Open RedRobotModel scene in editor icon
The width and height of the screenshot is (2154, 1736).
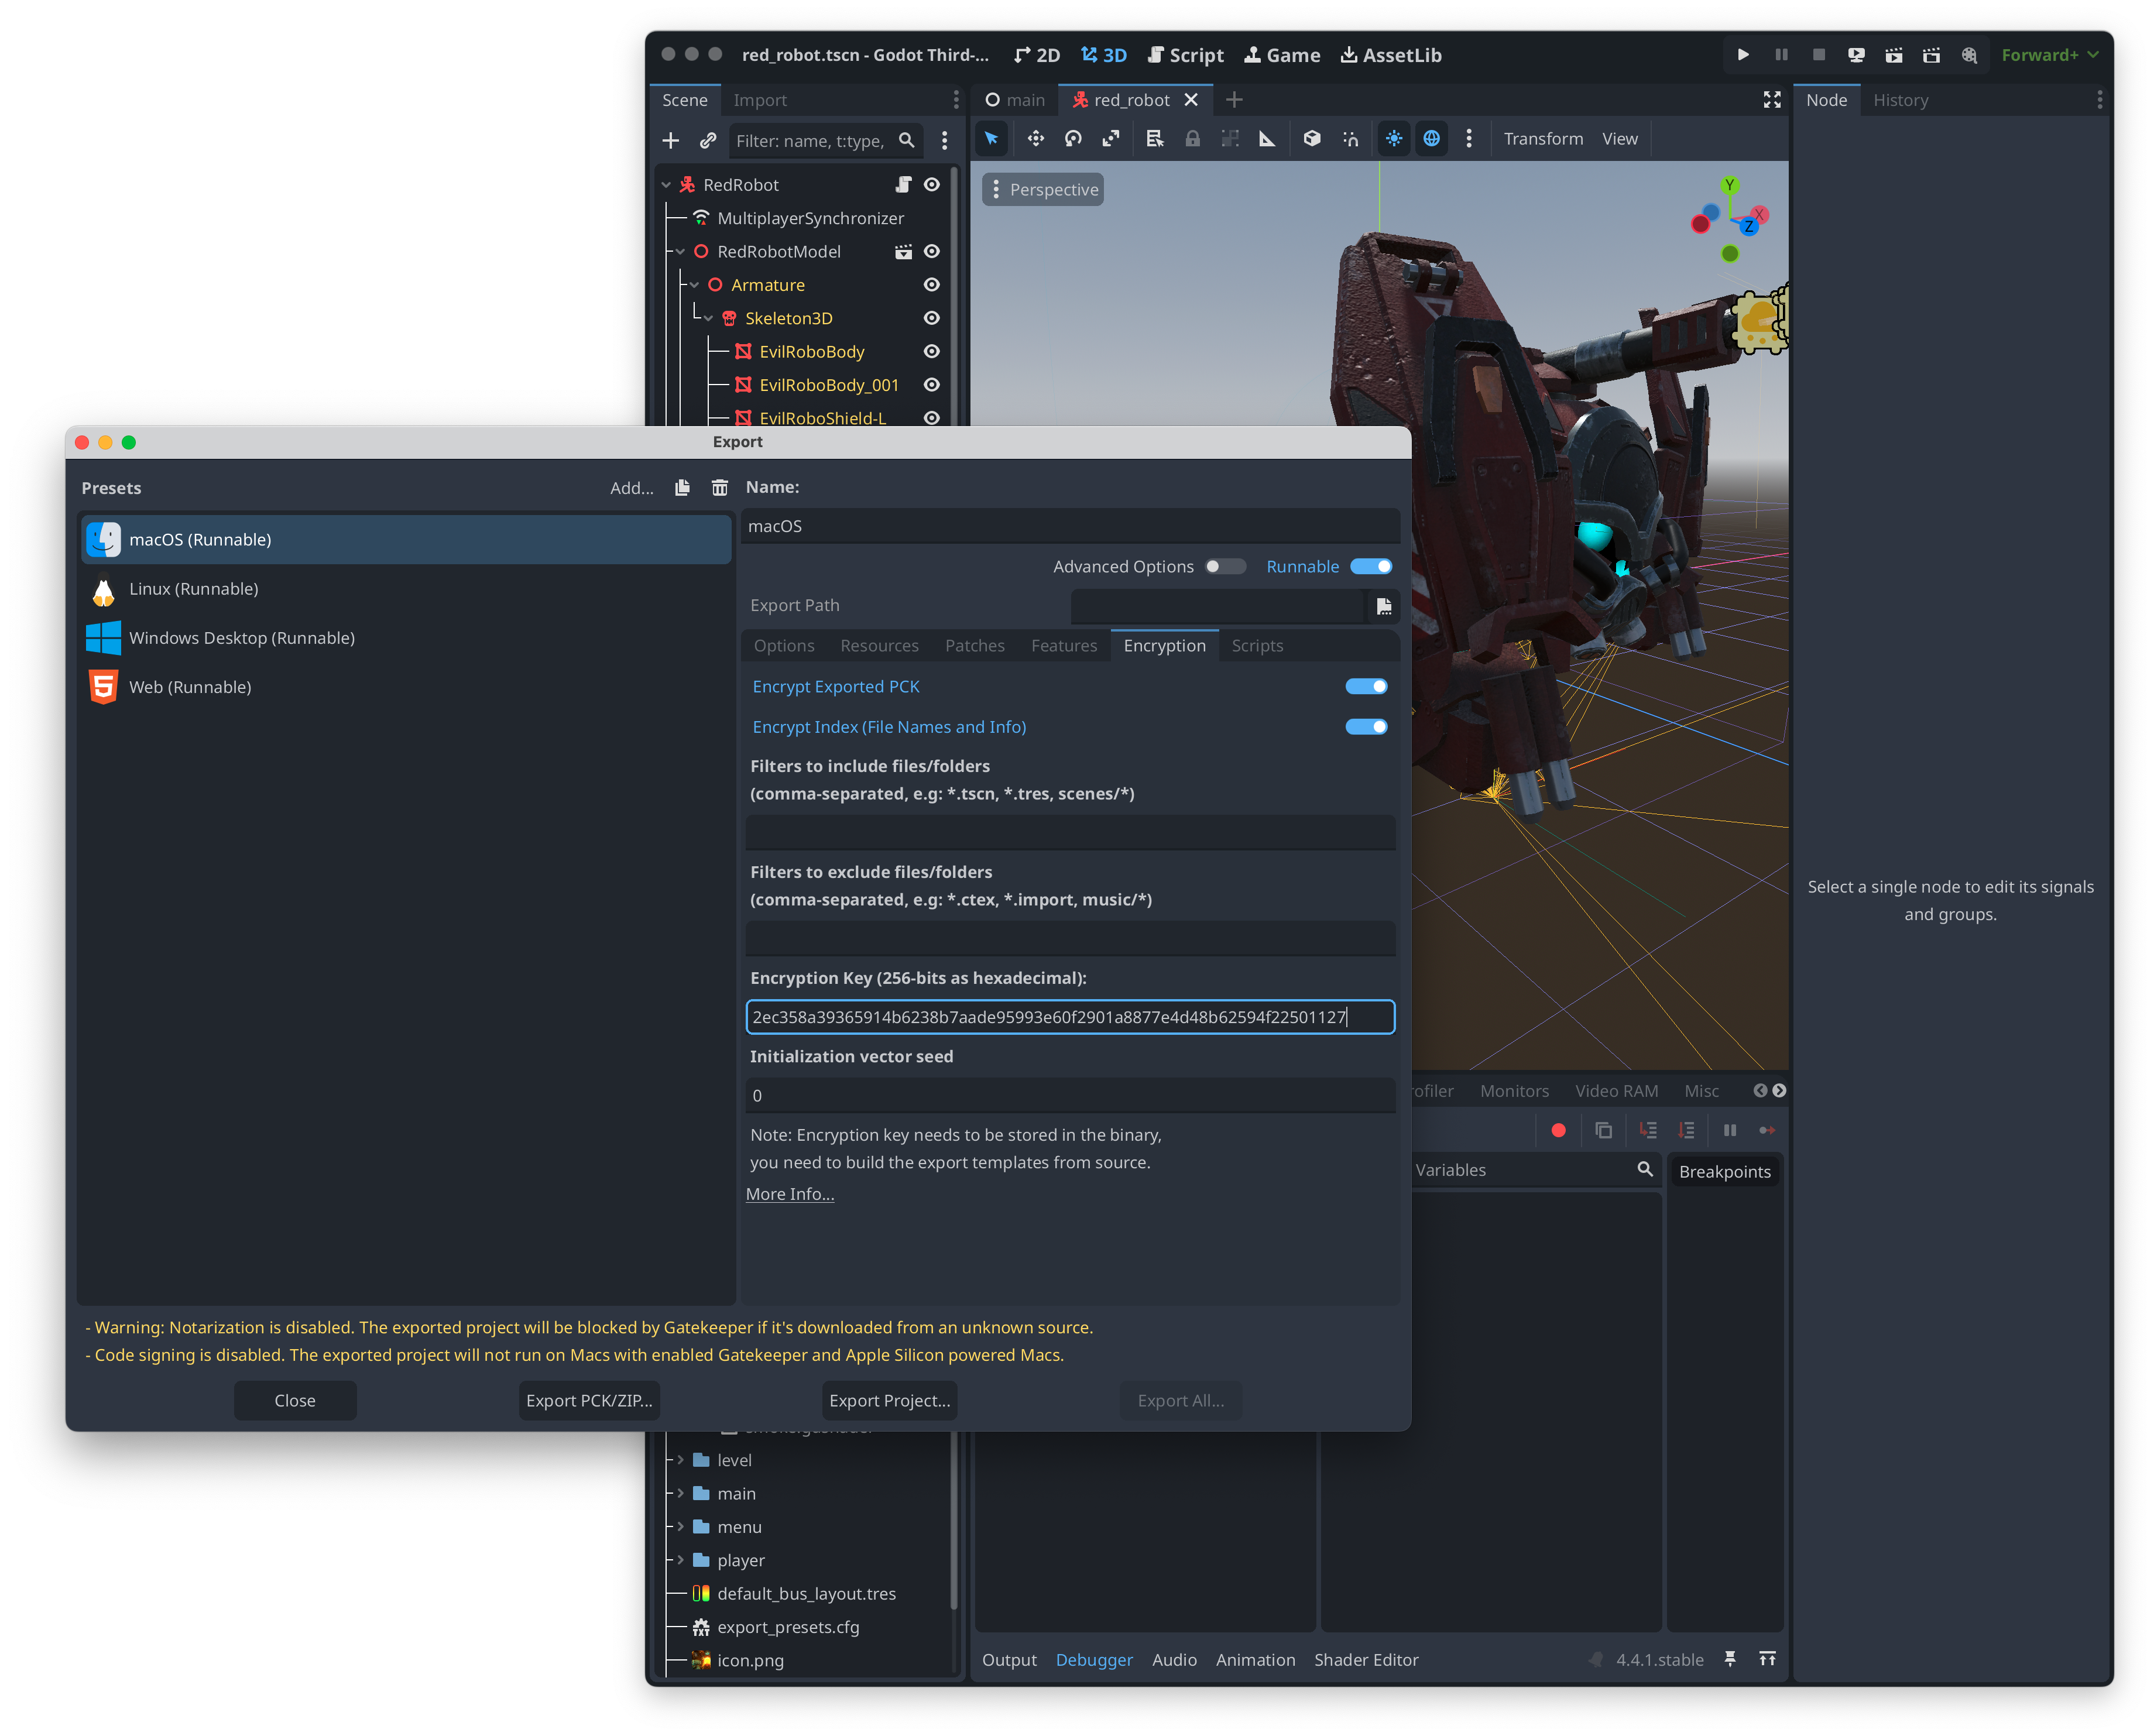(x=903, y=252)
